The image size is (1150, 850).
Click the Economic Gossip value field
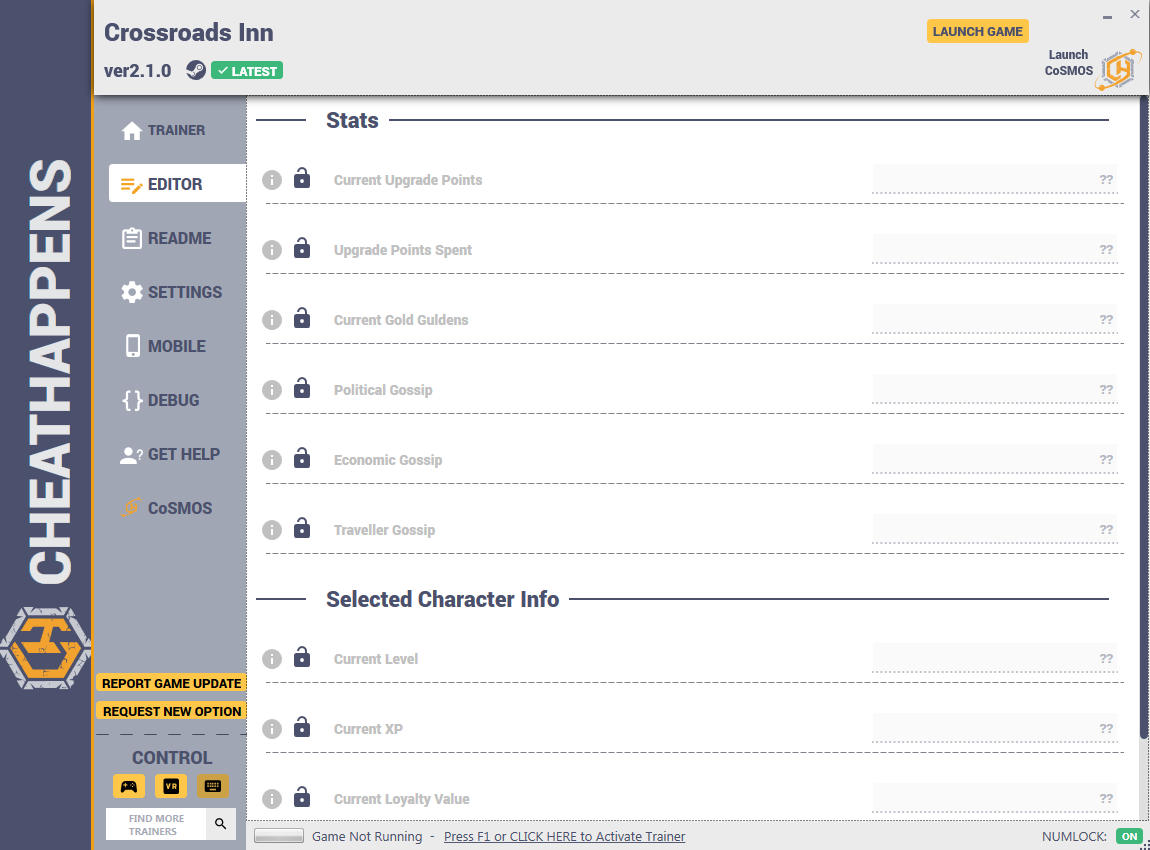[x=995, y=460]
